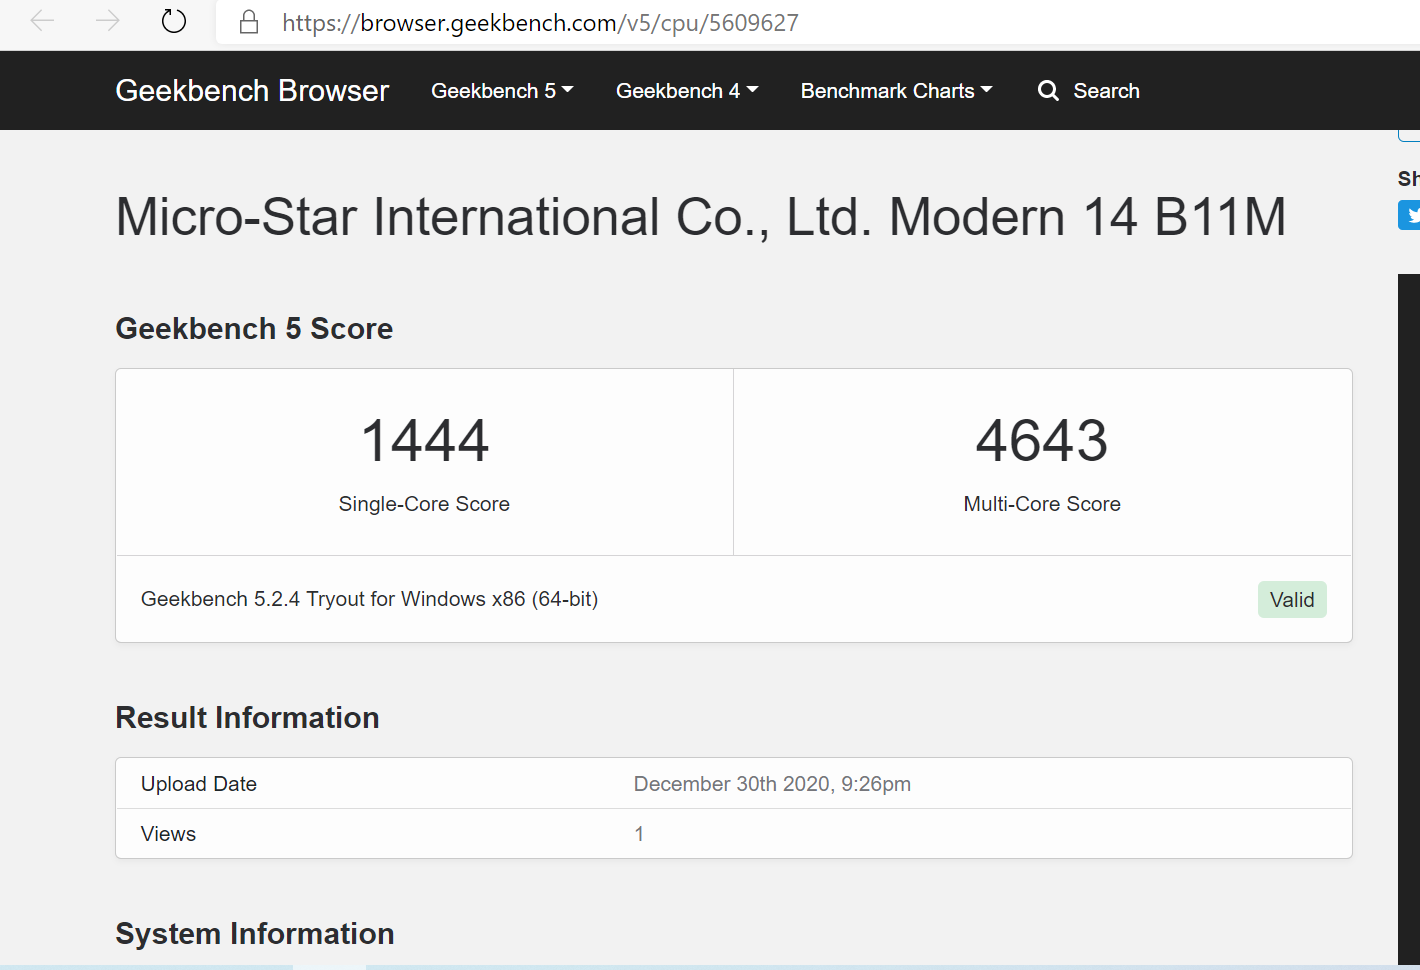Click the page title Micro-Star International Modern 14 B11M

pyautogui.click(x=701, y=217)
